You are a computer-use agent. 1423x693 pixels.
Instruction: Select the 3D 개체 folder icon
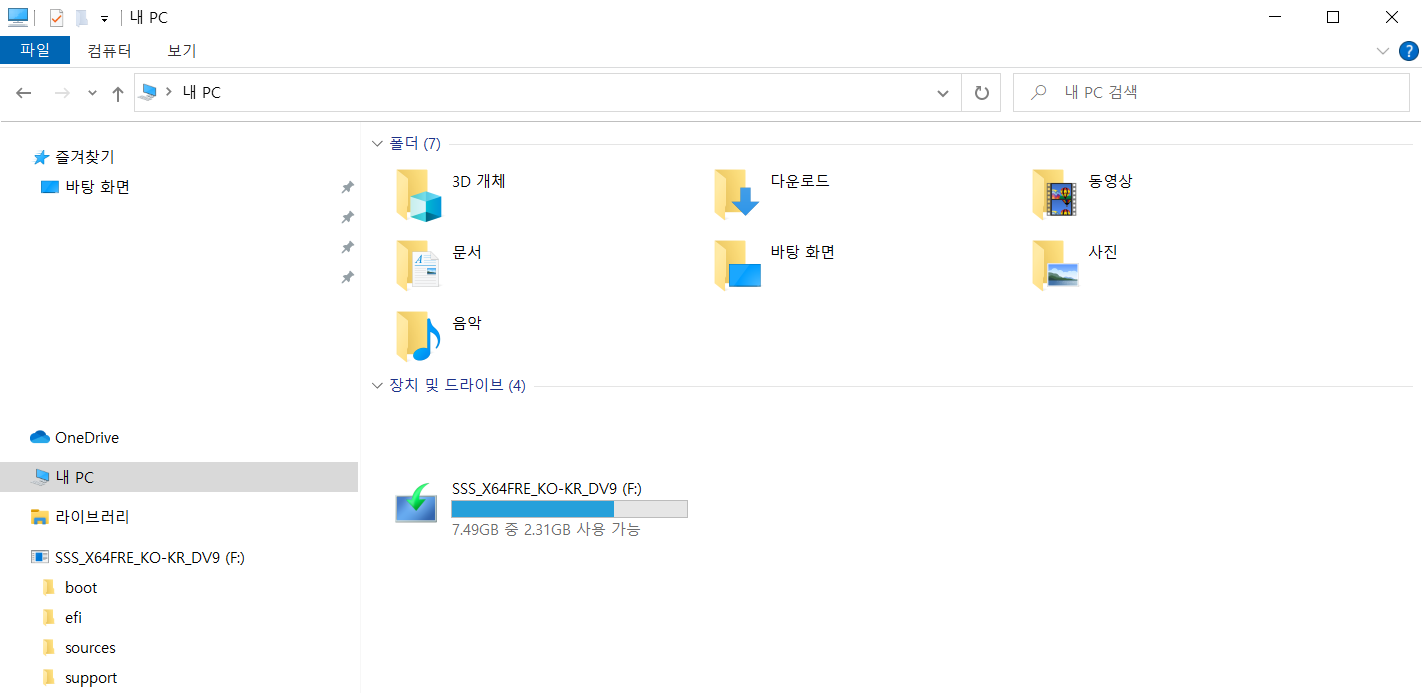[418, 195]
